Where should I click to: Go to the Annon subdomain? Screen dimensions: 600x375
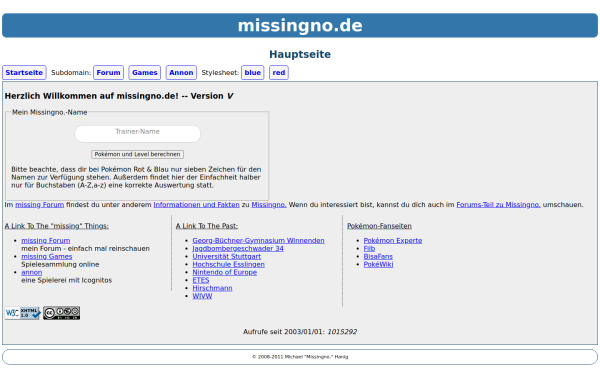(181, 73)
